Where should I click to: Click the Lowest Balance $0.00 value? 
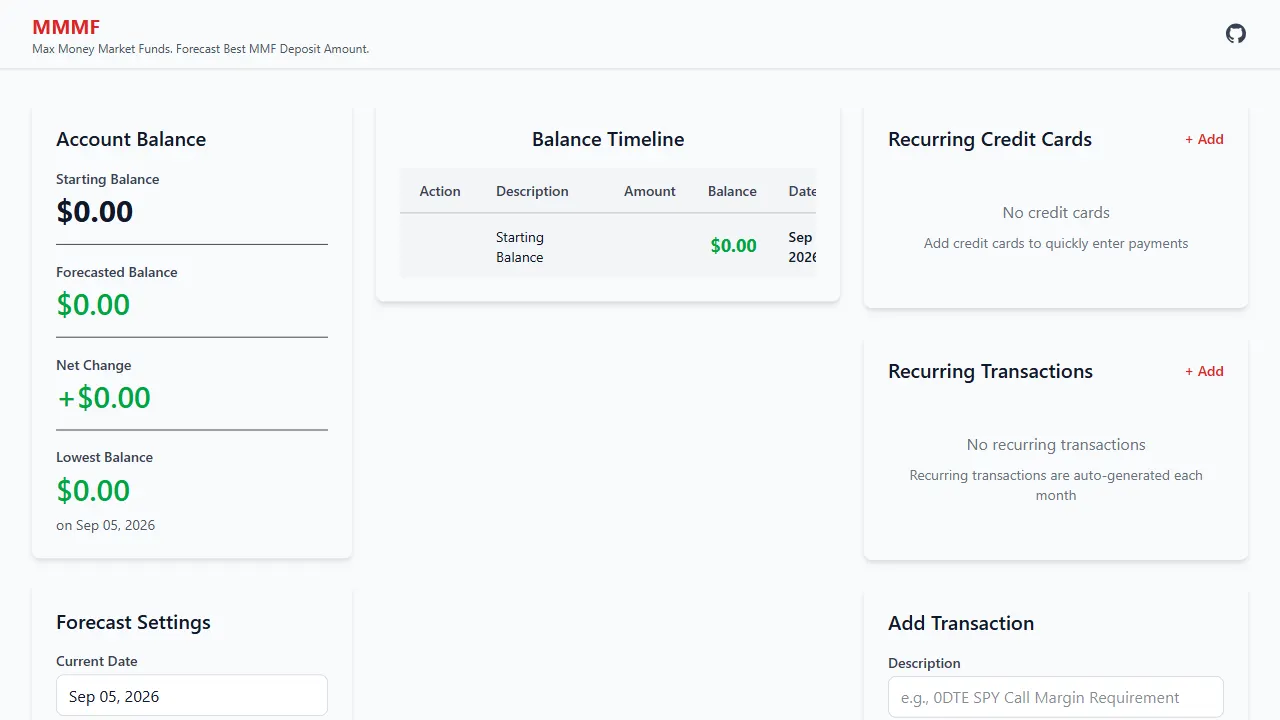click(93, 491)
